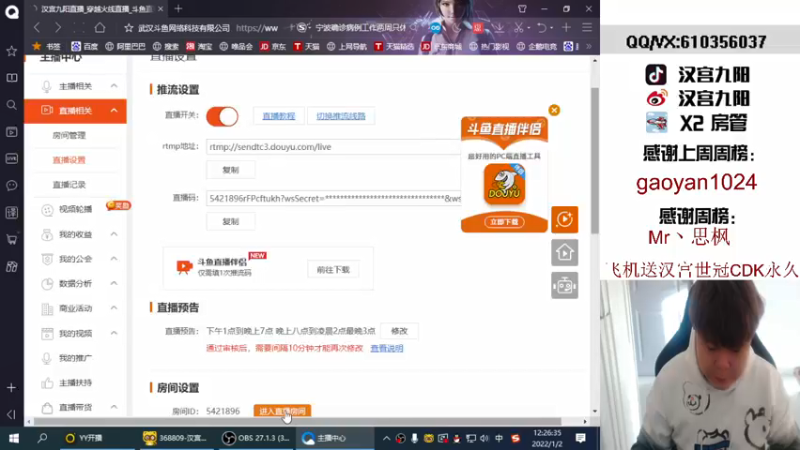Click the orange live-replay floating icon
This screenshot has width=800, height=450.
pyautogui.click(x=564, y=219)
